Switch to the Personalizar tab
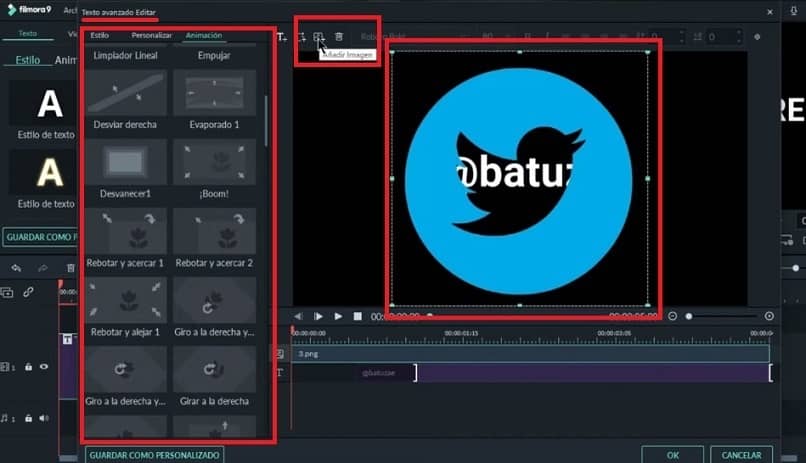This screenshot has width=806, height=463. click(x=152, y=35)
